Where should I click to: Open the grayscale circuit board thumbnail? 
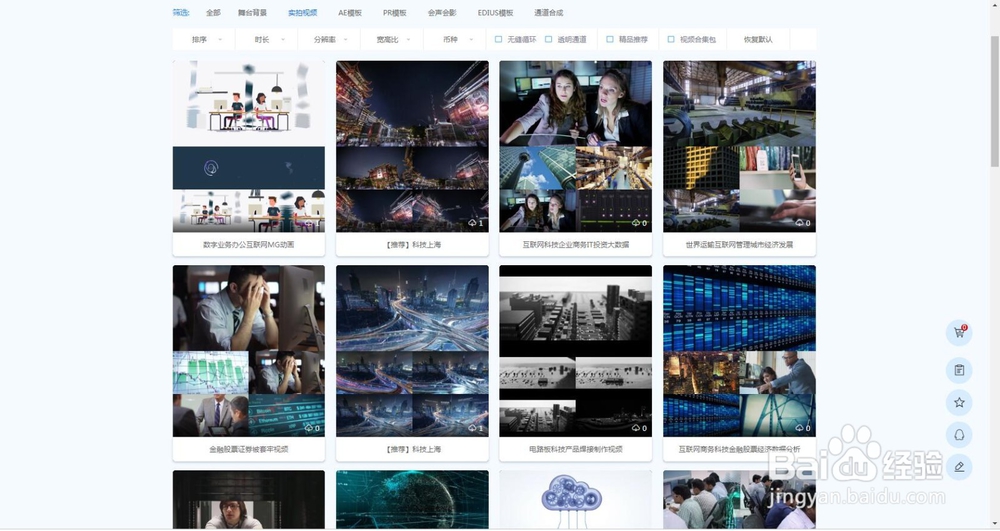[576, 351]
